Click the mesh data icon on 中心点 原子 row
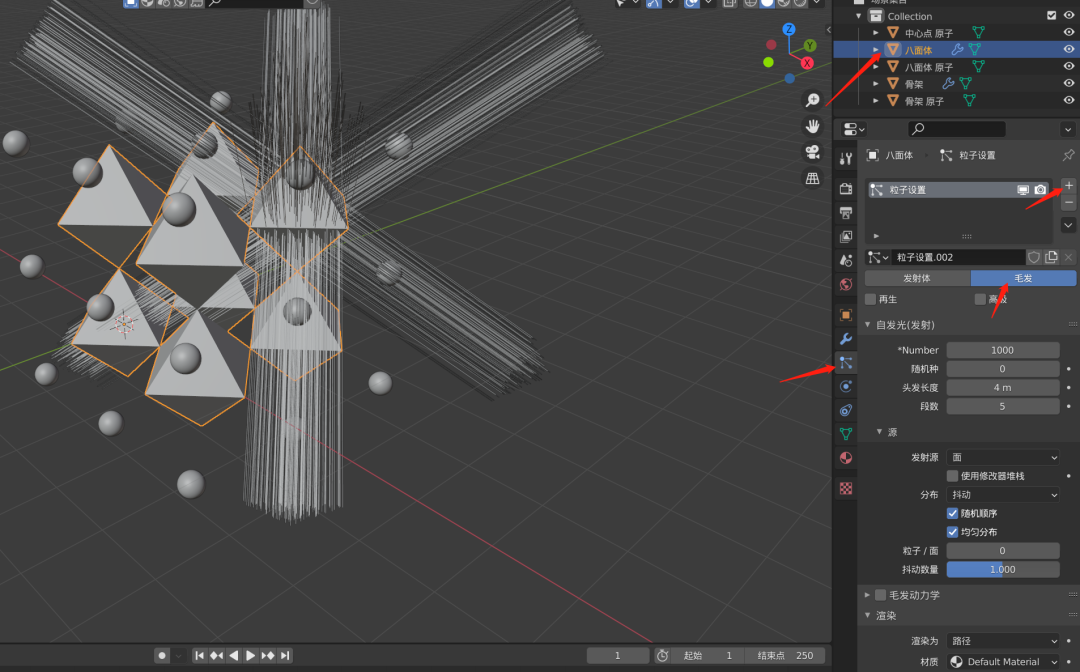This screenshot has width=1080, height=672. point(978,32)
